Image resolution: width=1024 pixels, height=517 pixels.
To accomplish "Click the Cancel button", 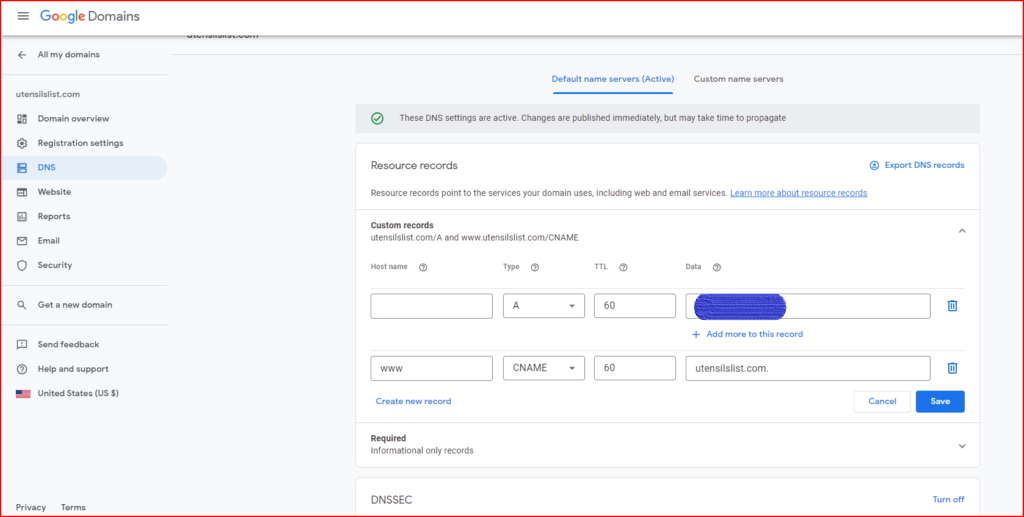I will (x=882, y=401).
